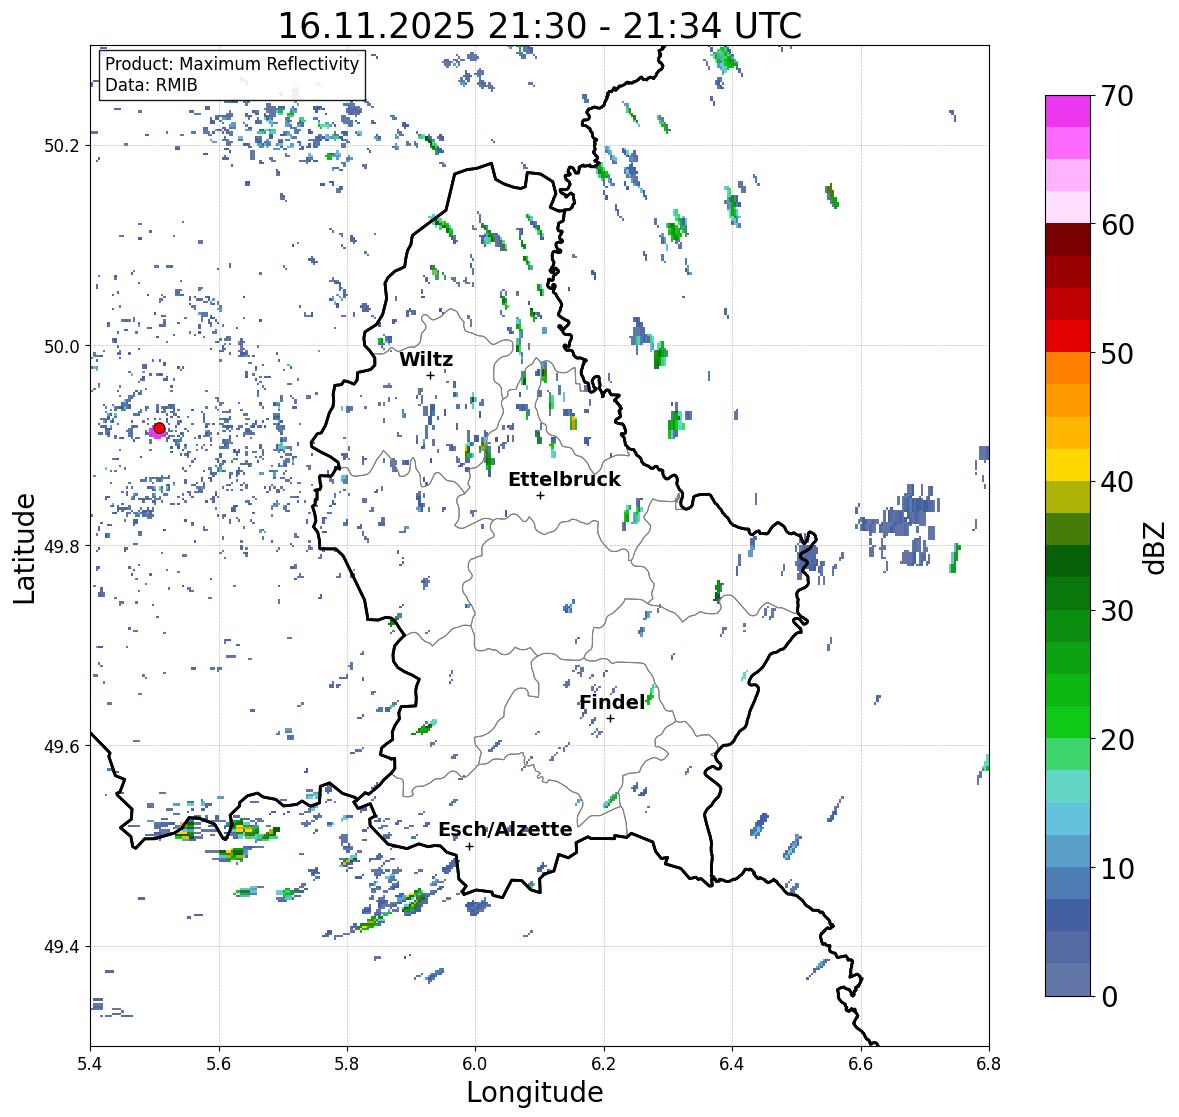Click the longitude tick label 5.4
This screenshot has height=1117, width=1179.
(90, 1064)
